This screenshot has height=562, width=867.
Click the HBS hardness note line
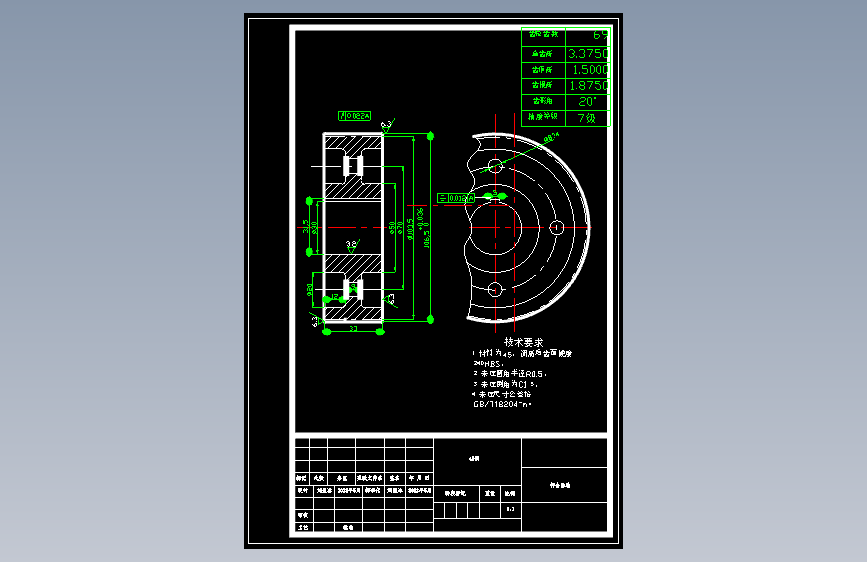[488, 363]
